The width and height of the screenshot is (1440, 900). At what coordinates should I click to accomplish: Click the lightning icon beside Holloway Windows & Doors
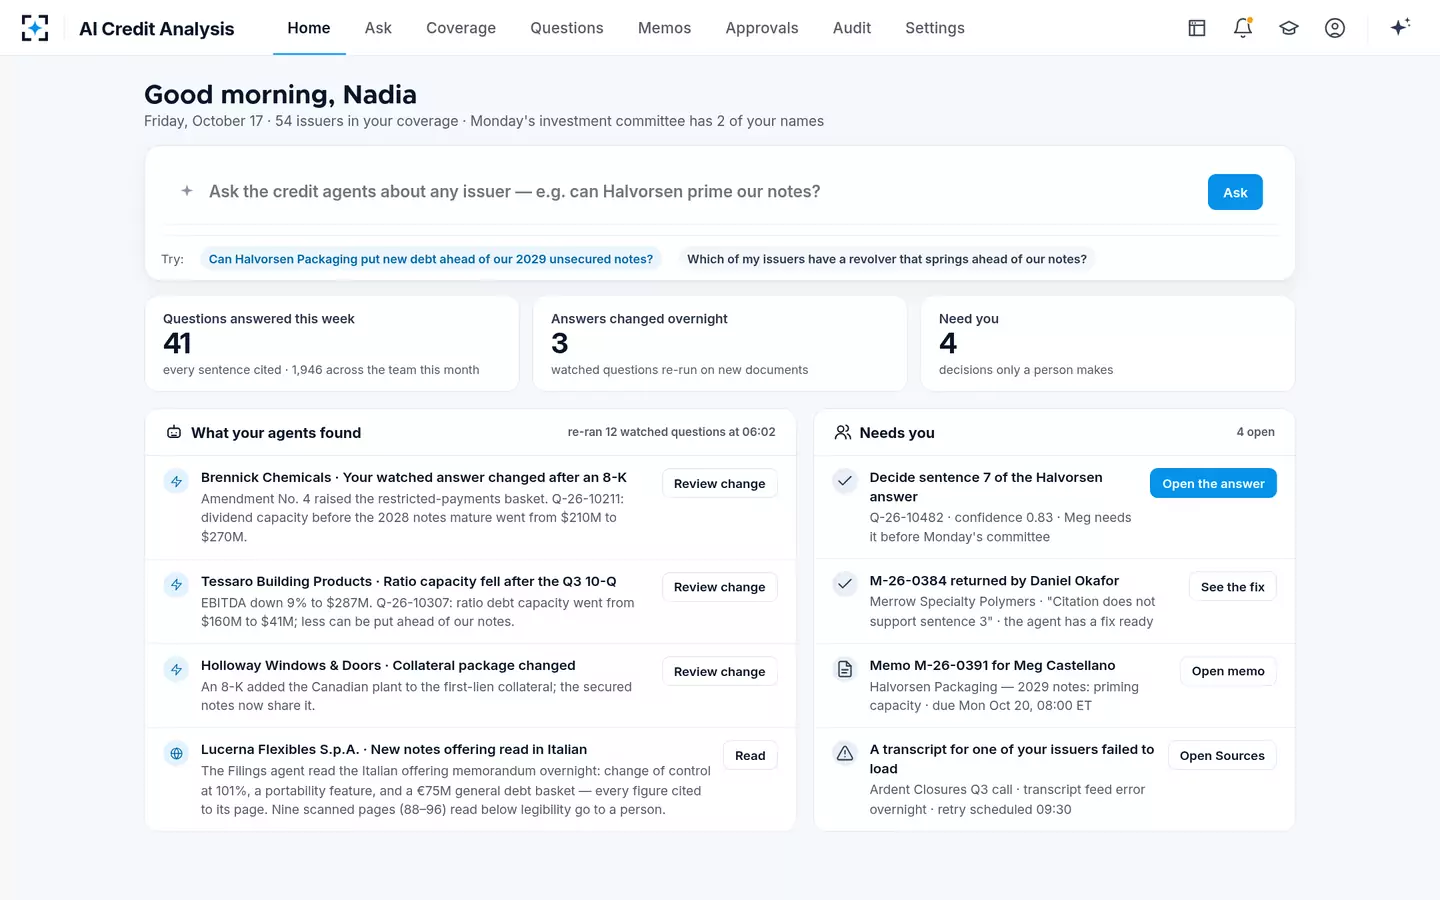pyautogui.click(x=176, y=670)
